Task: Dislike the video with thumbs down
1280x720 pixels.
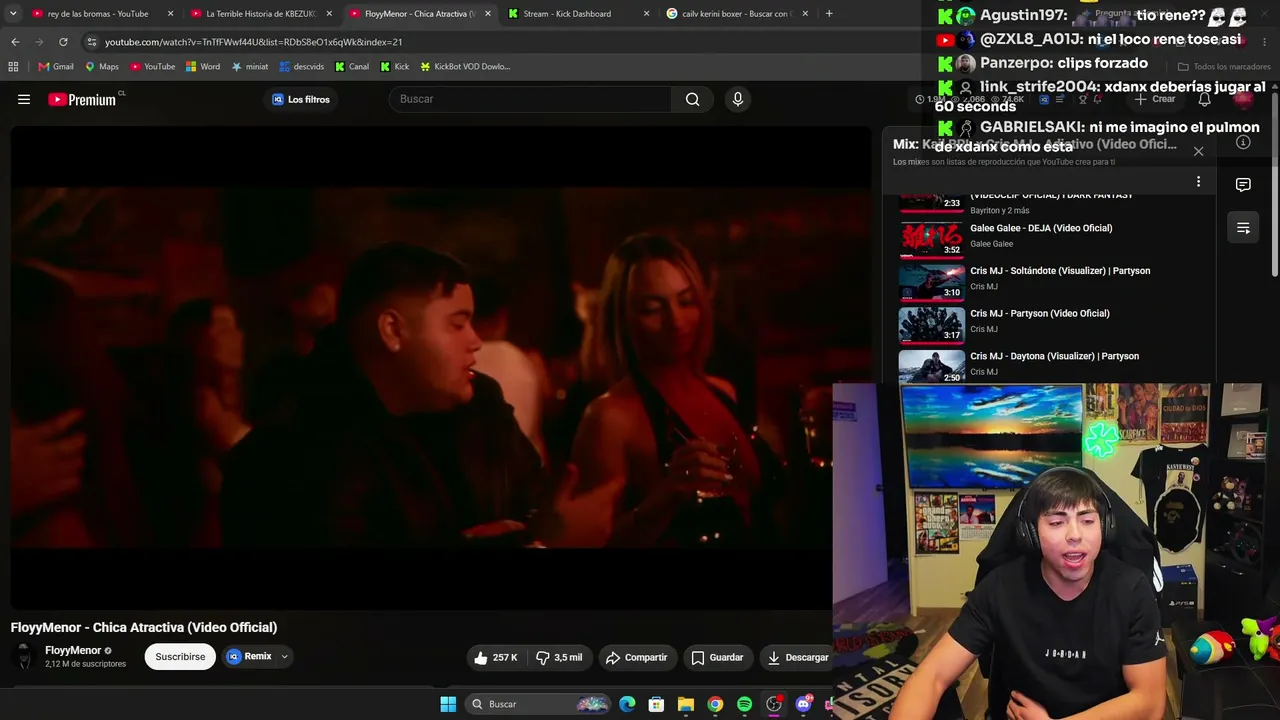Action: click(x=559, y=657)
